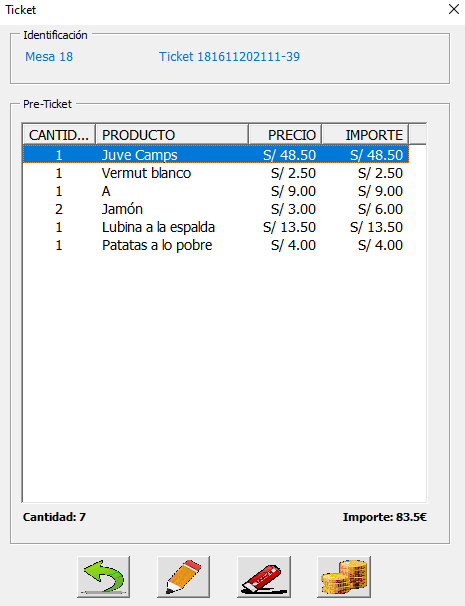Click the Importe: 83.5€ total label
465x606 pixels.
[385, 517]
